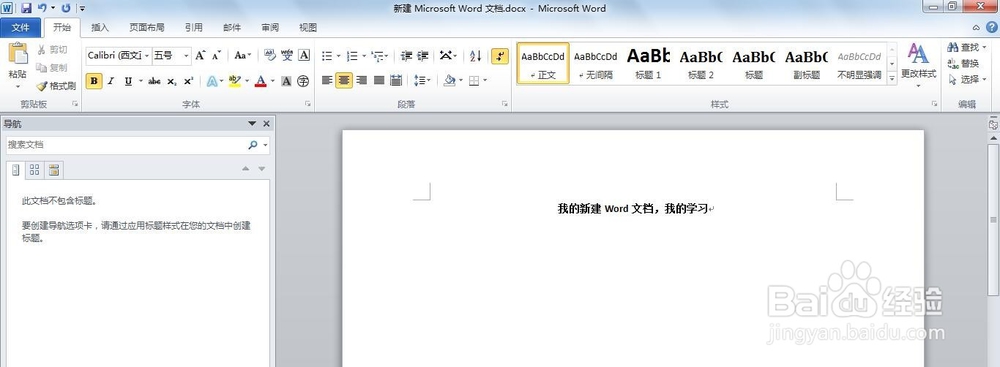Switch to the Page Layout (页面布局) tab

[x=147, y=27]
